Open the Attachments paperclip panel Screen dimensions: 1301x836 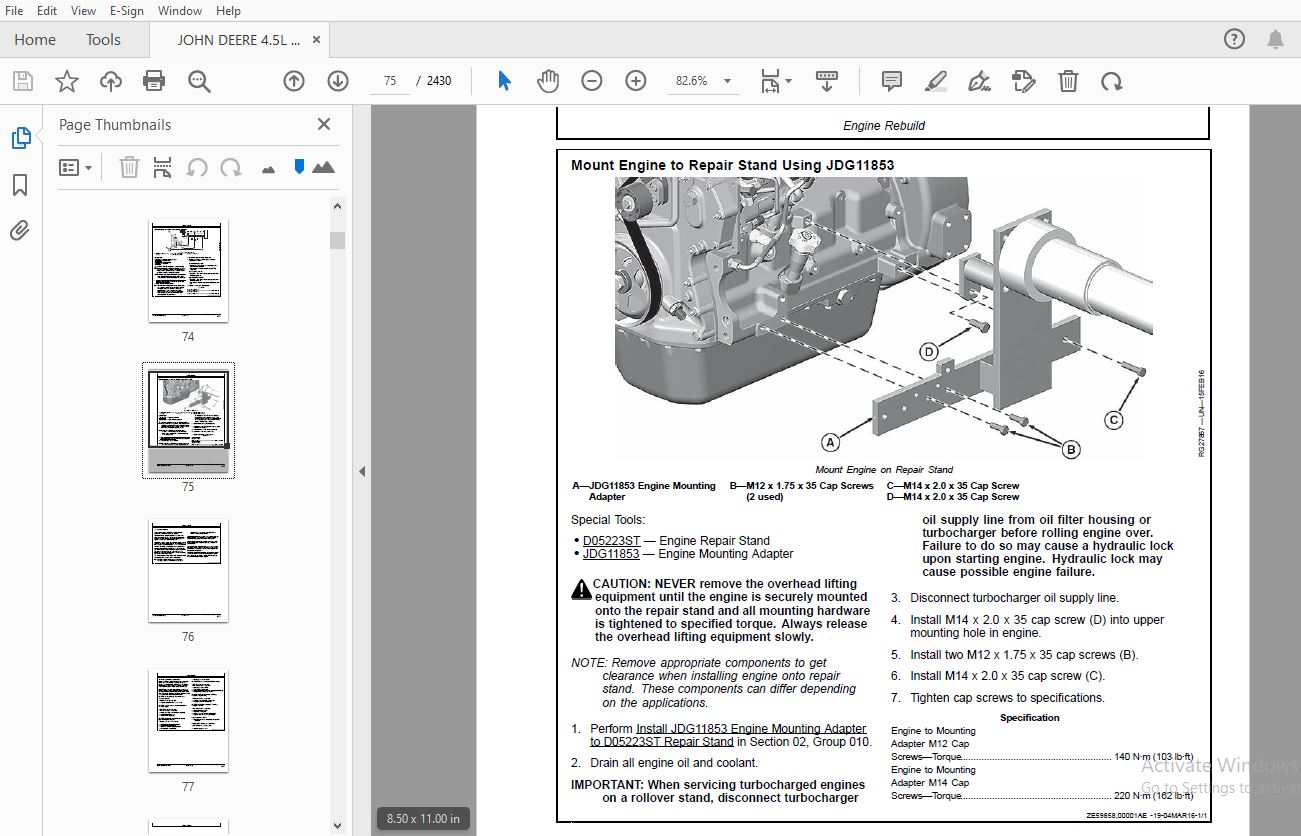(x=20, y=231)
